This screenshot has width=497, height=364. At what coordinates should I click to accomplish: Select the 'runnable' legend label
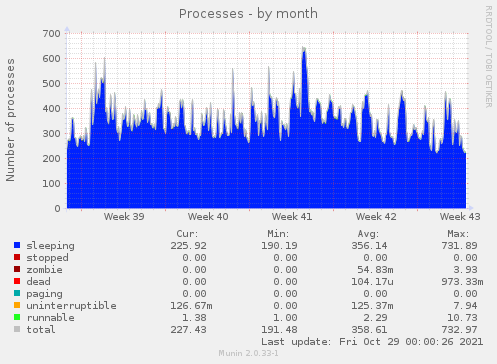pyautogui.click(x=50, y=318)
